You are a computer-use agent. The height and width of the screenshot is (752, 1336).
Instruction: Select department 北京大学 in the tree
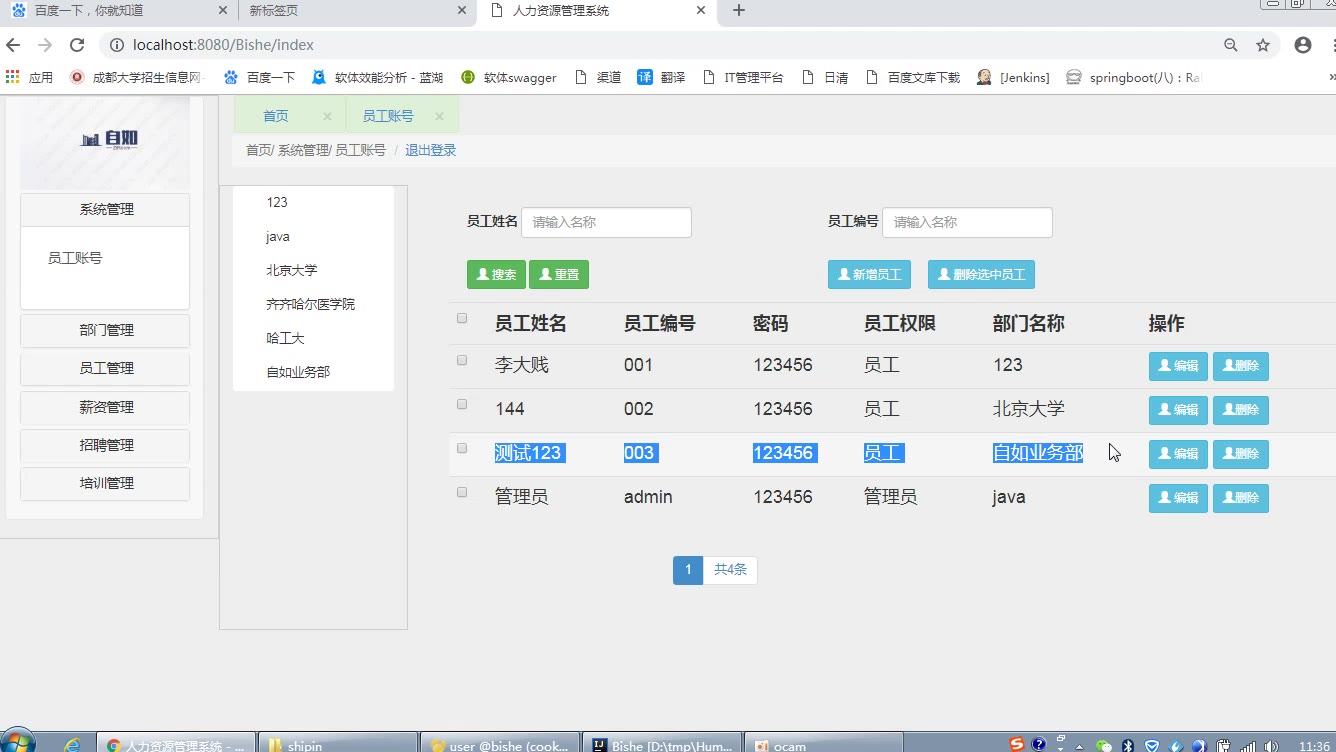click(292, 270)
